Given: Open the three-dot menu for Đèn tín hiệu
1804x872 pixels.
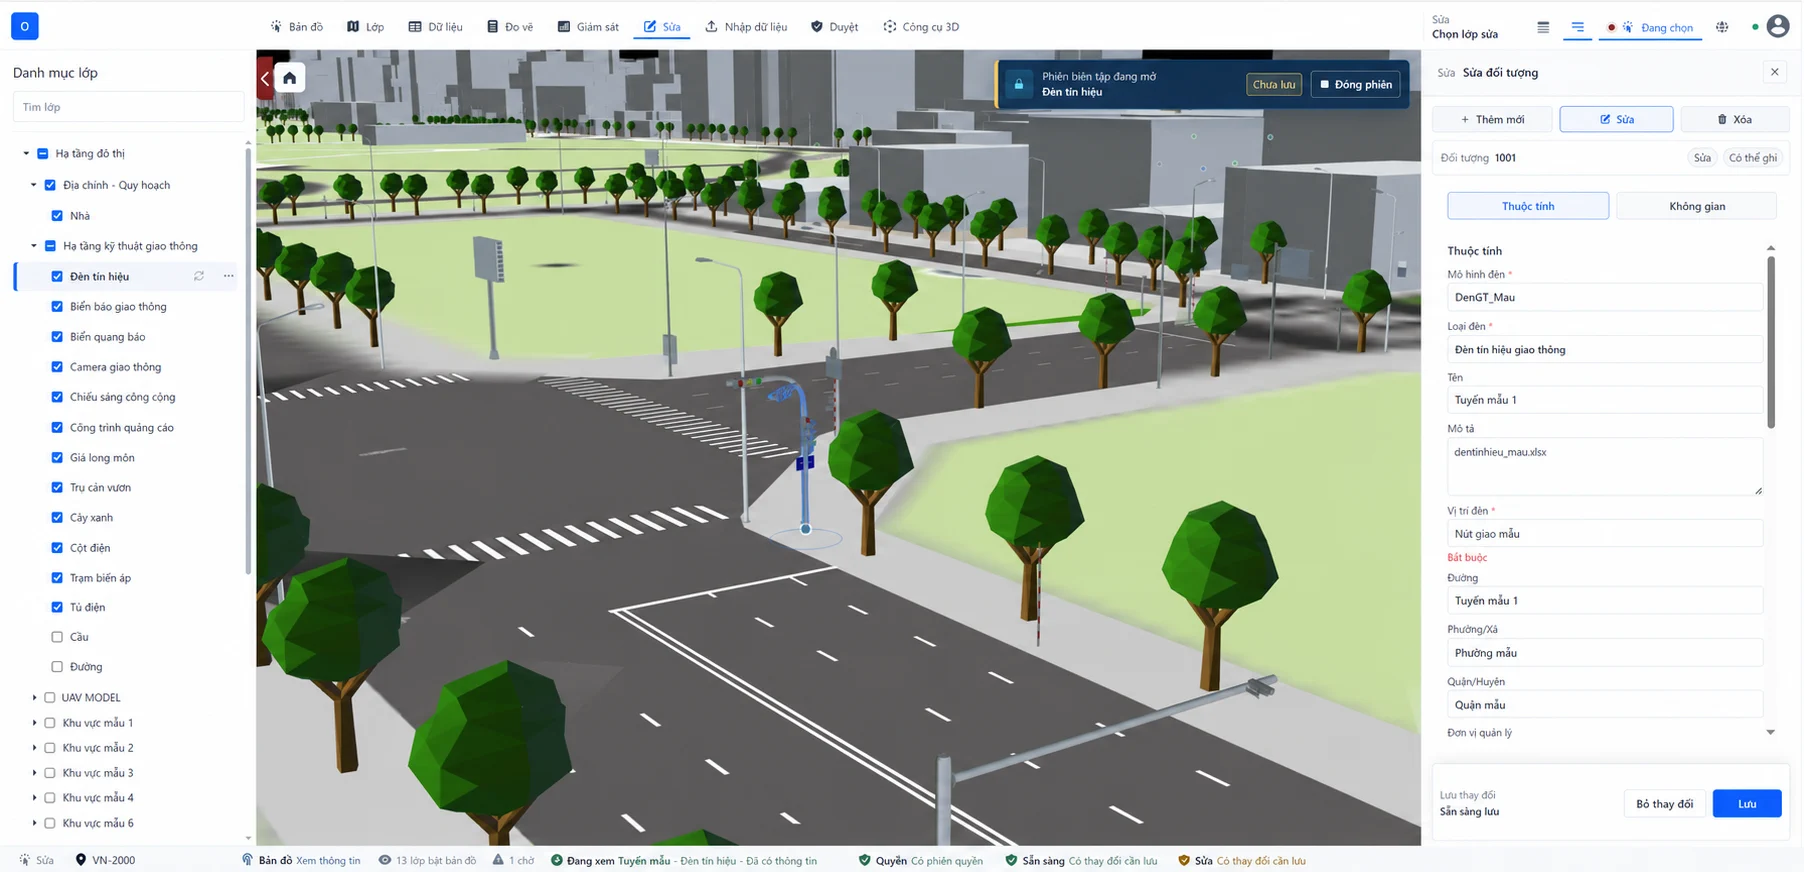Looking at the screenshot, I should 229,276.
